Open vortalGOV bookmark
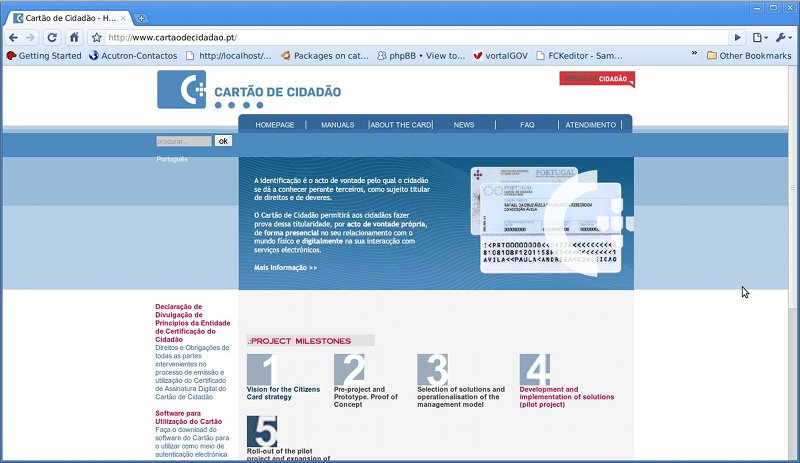Image resolution: width=800 pixels, height=463 pixels. pos(501,56)
